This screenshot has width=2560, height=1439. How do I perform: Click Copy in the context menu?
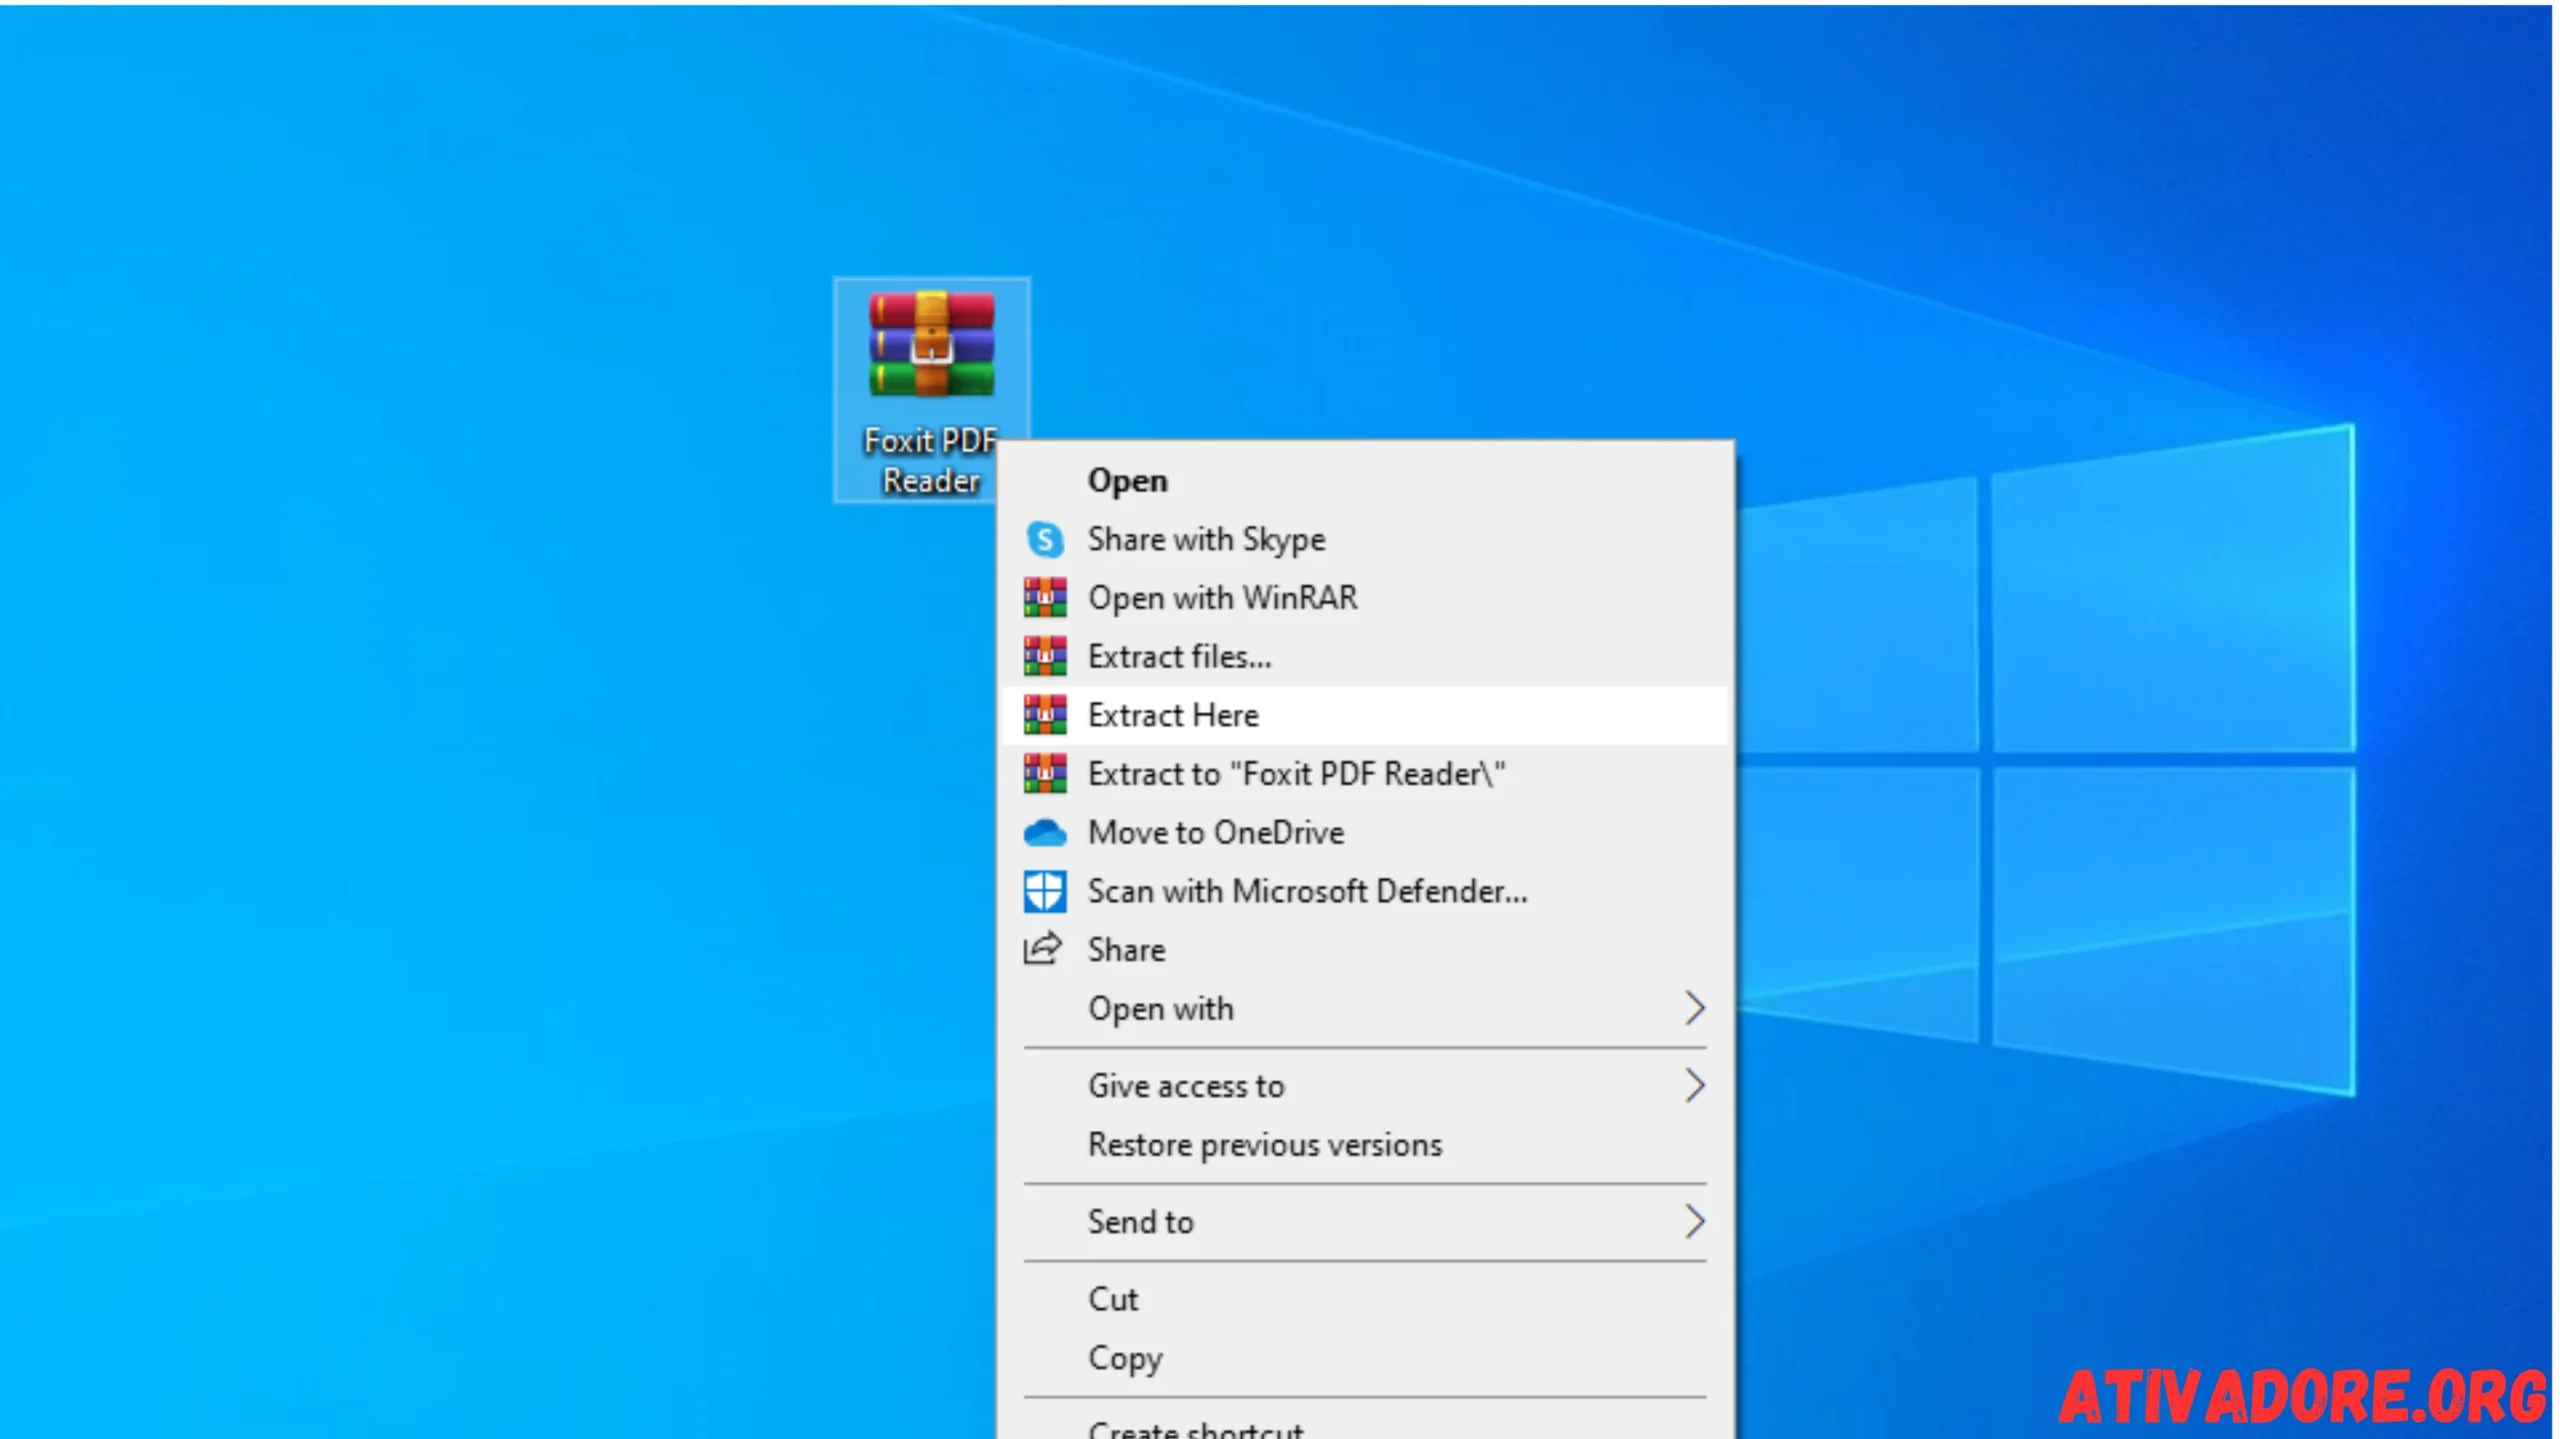(1125, 1356)
